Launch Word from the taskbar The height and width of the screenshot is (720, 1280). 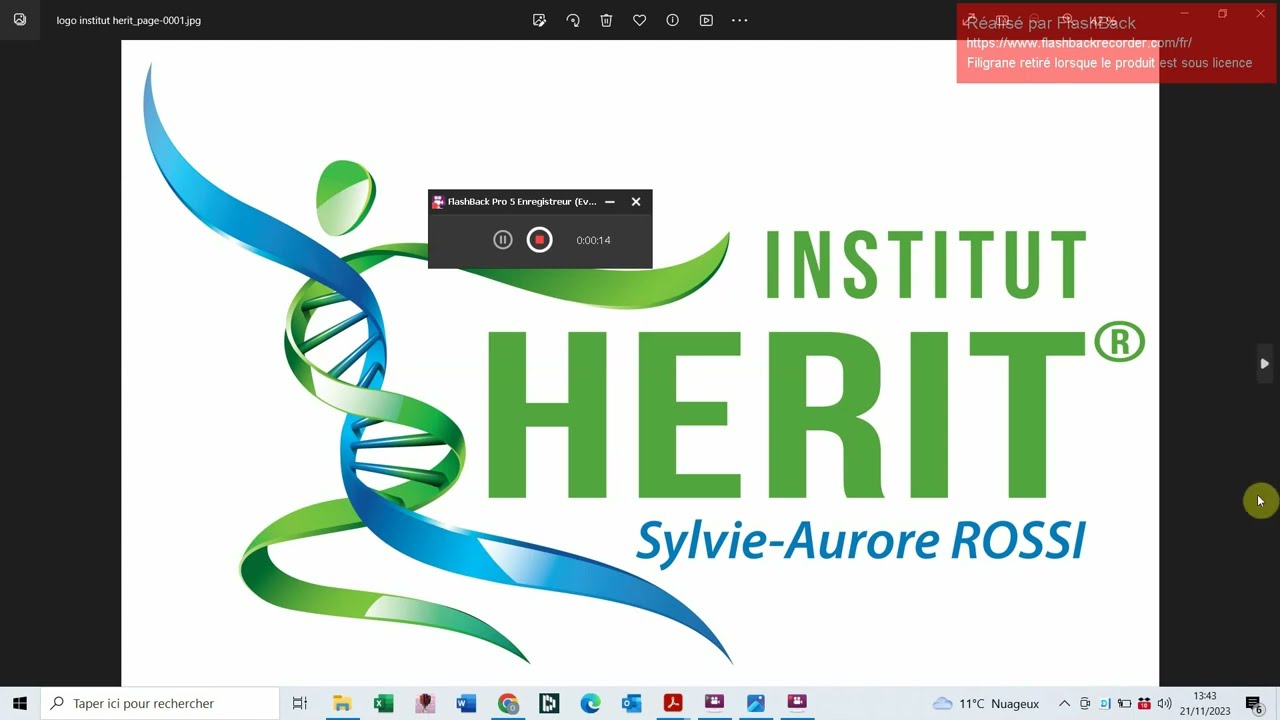466,703
